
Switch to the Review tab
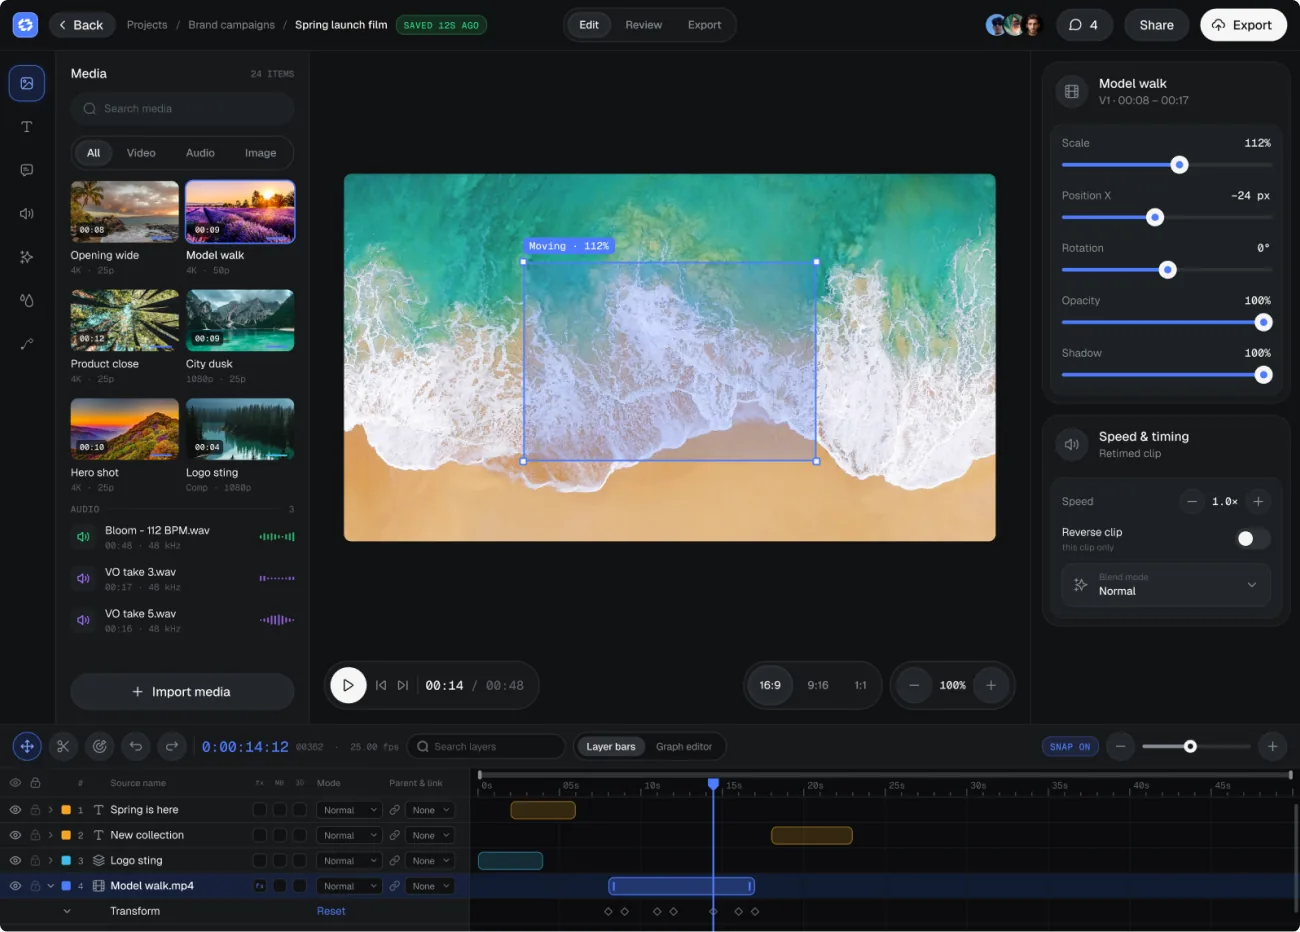[644, 25]
